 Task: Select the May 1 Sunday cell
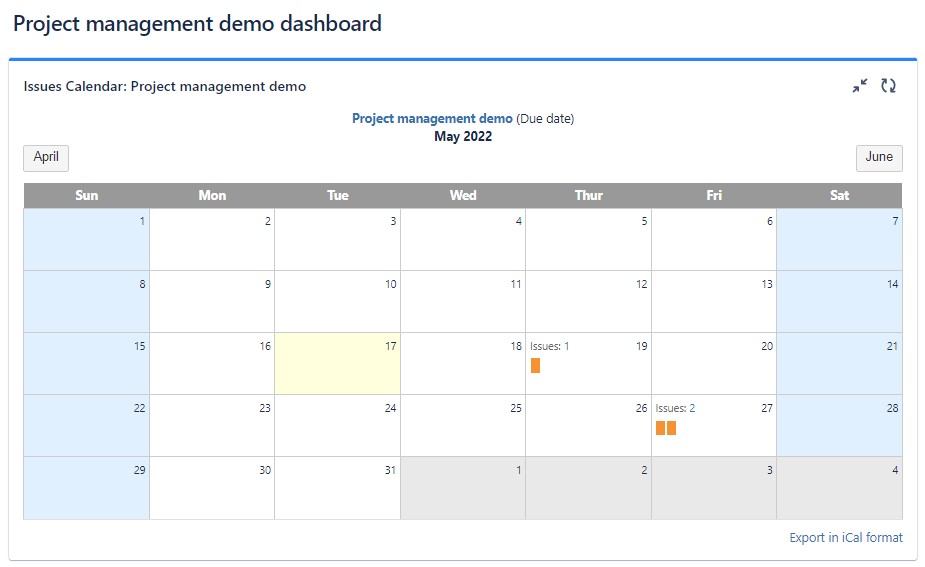(x=86, y=240)
